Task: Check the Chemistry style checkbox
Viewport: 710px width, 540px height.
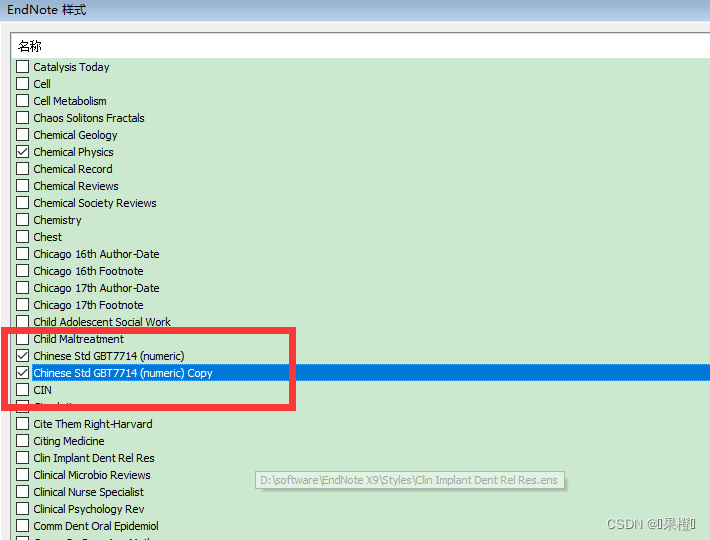Action: [x=23, y=220]
